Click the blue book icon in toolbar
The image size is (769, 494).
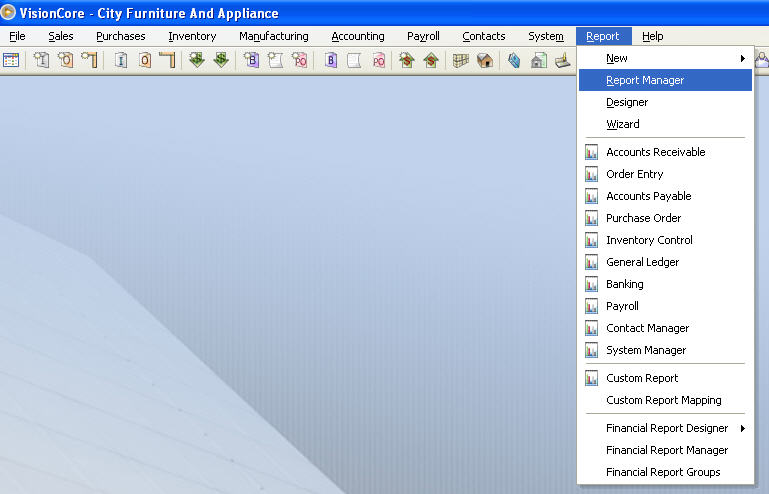point(514,60)
